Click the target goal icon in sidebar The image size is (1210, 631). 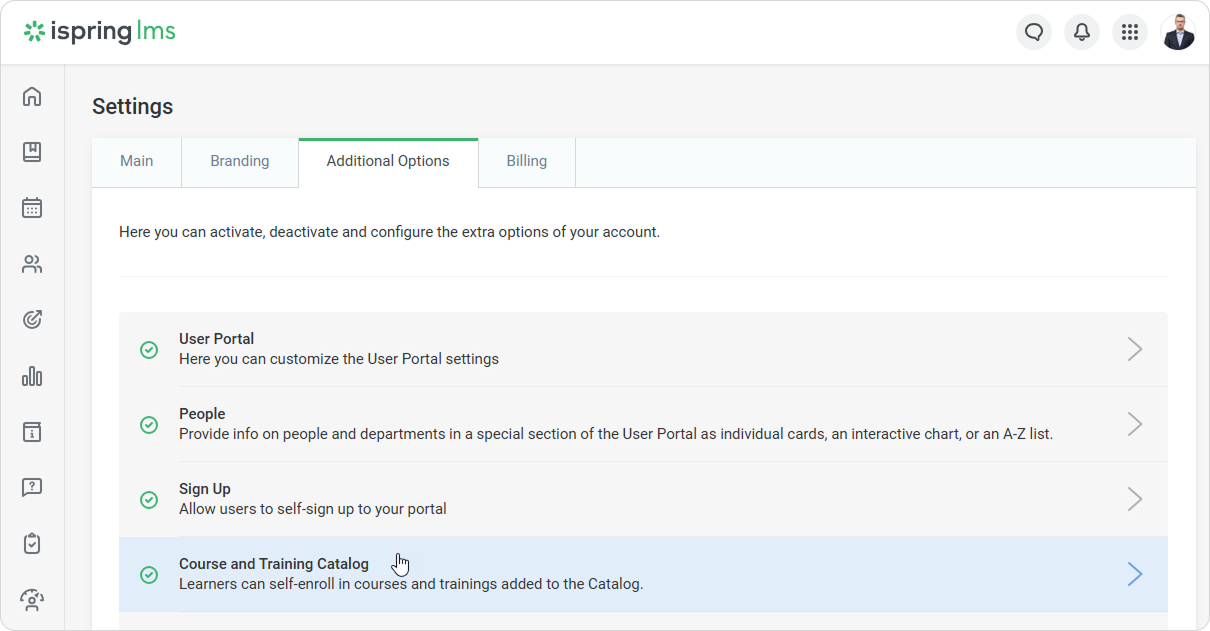32,320
